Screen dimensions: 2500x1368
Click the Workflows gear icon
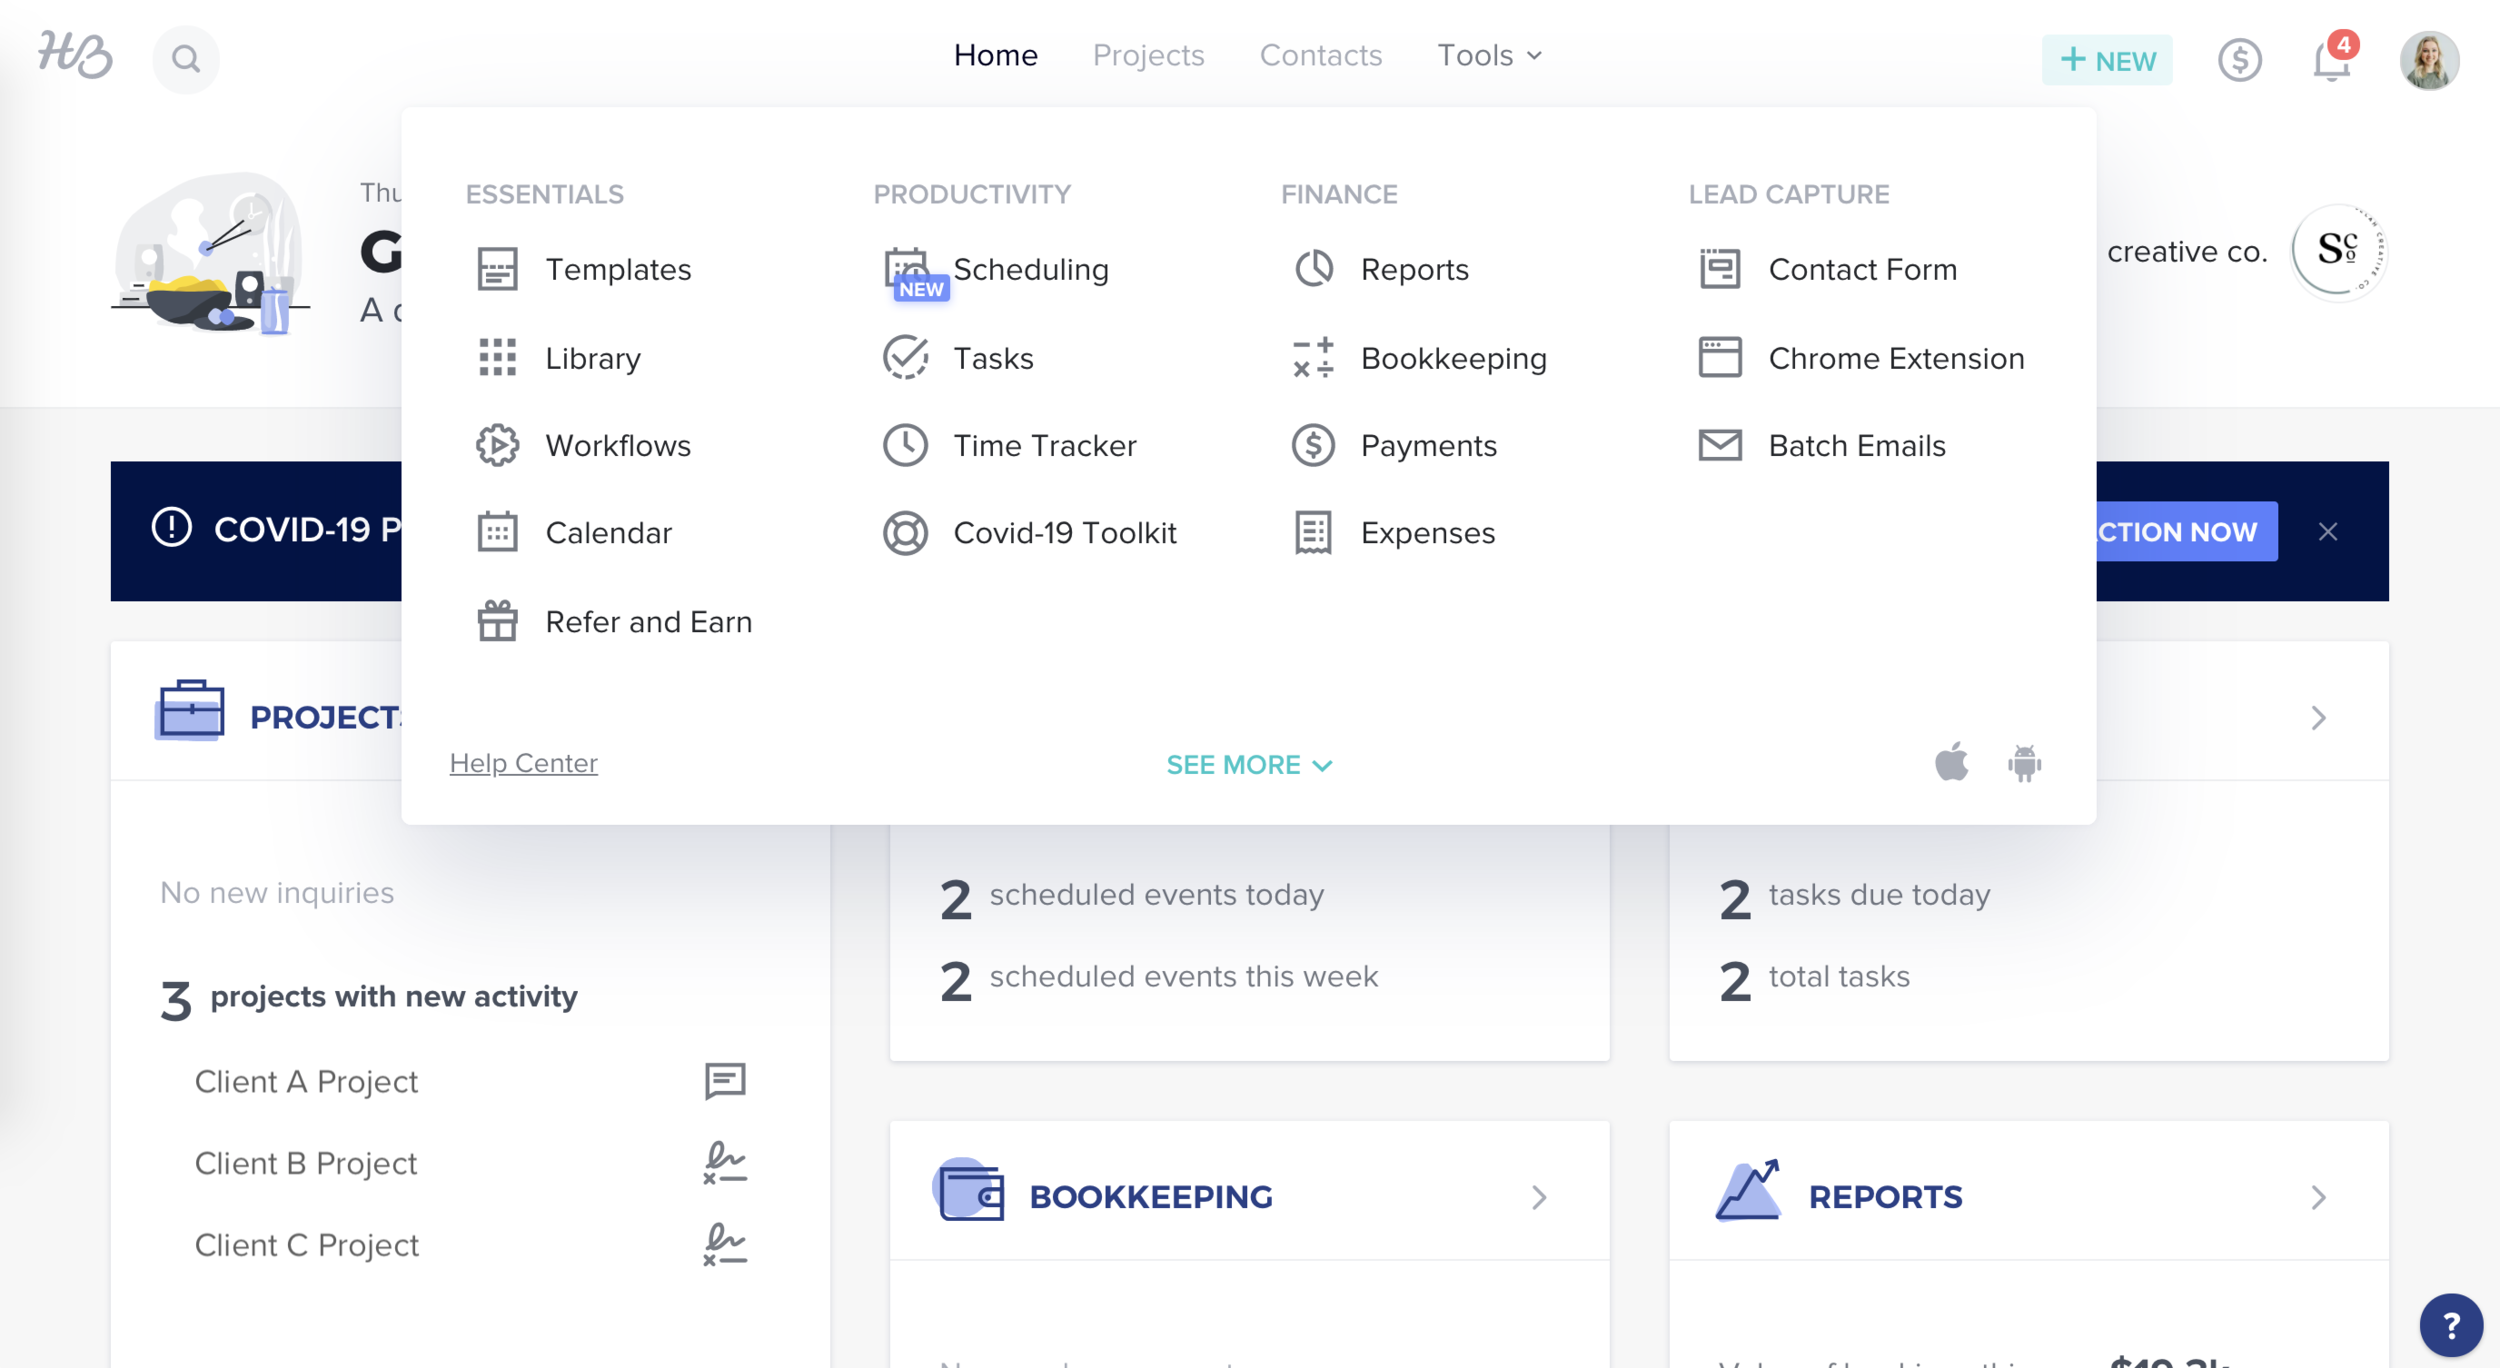click(x=497, y=445)
